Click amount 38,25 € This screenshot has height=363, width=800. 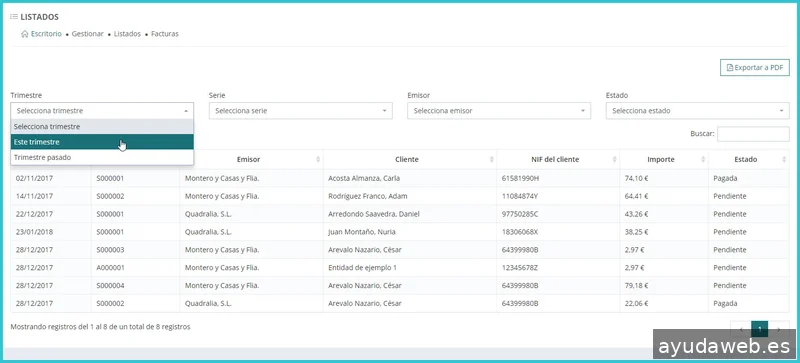tap(636, 232)
